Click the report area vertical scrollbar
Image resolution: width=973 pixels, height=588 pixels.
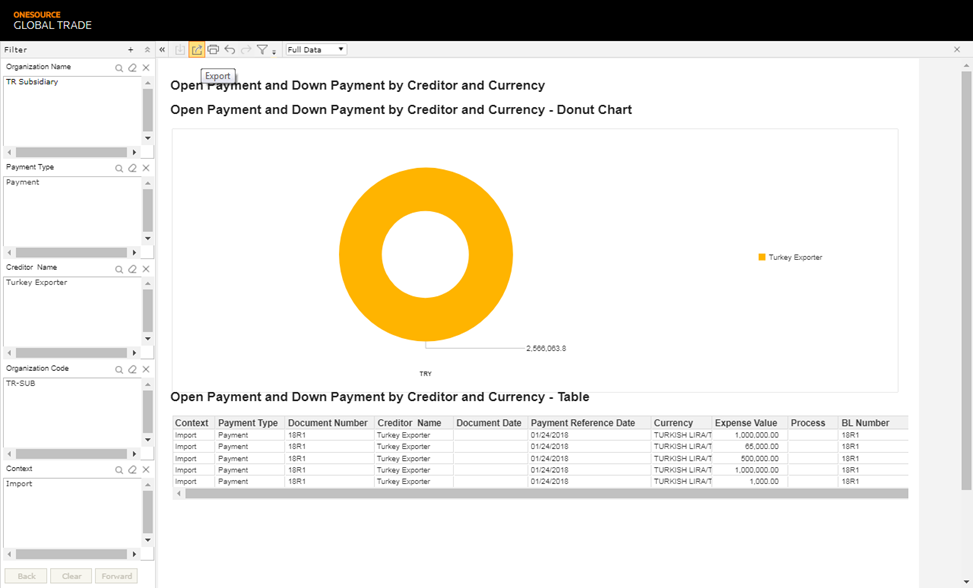[967, 279]
